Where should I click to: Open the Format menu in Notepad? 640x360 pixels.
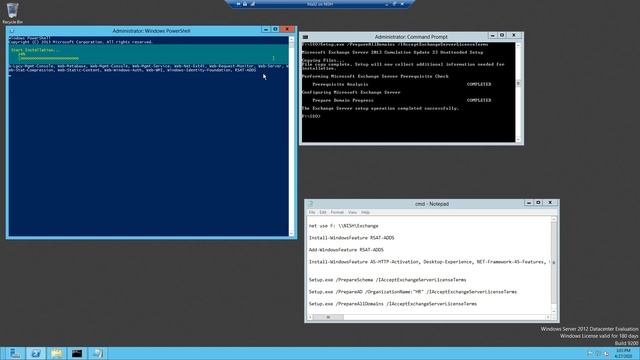click(x=337, y=212)
